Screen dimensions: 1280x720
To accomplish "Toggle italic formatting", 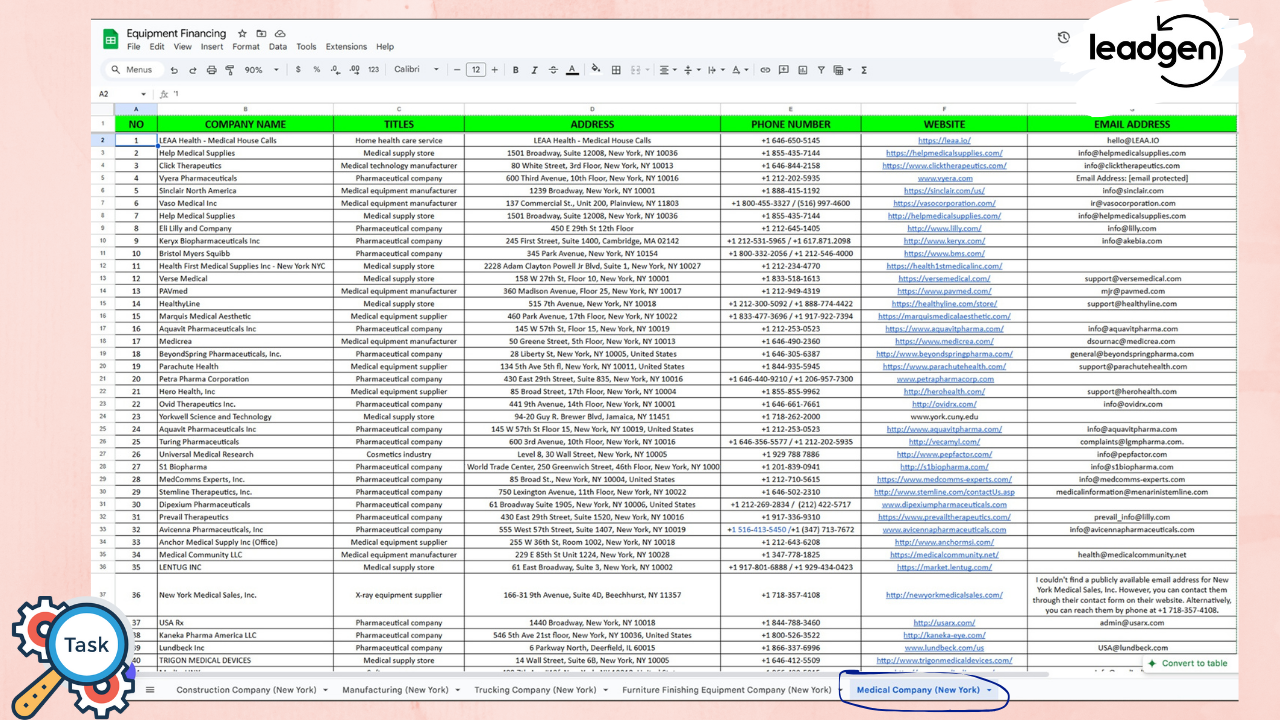I will (535, 70).
